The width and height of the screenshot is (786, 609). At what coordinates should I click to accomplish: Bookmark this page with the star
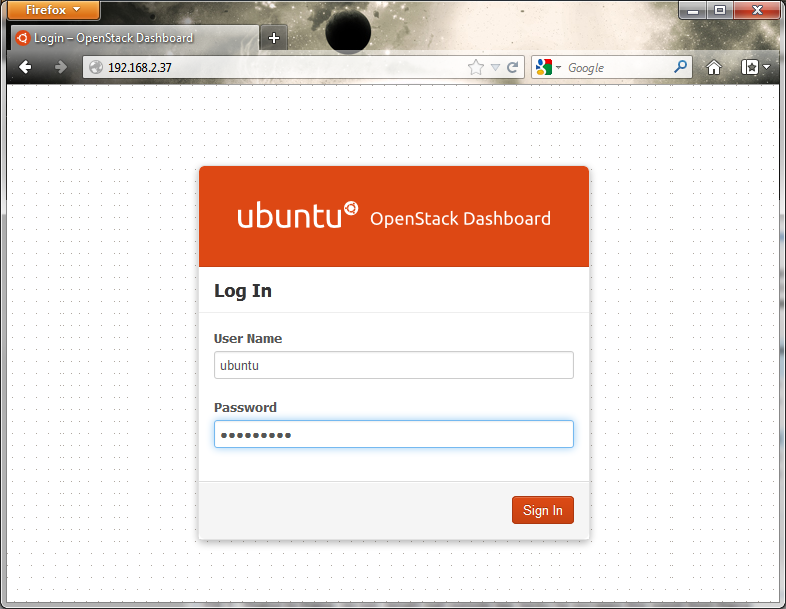click(x=476, y=67)
